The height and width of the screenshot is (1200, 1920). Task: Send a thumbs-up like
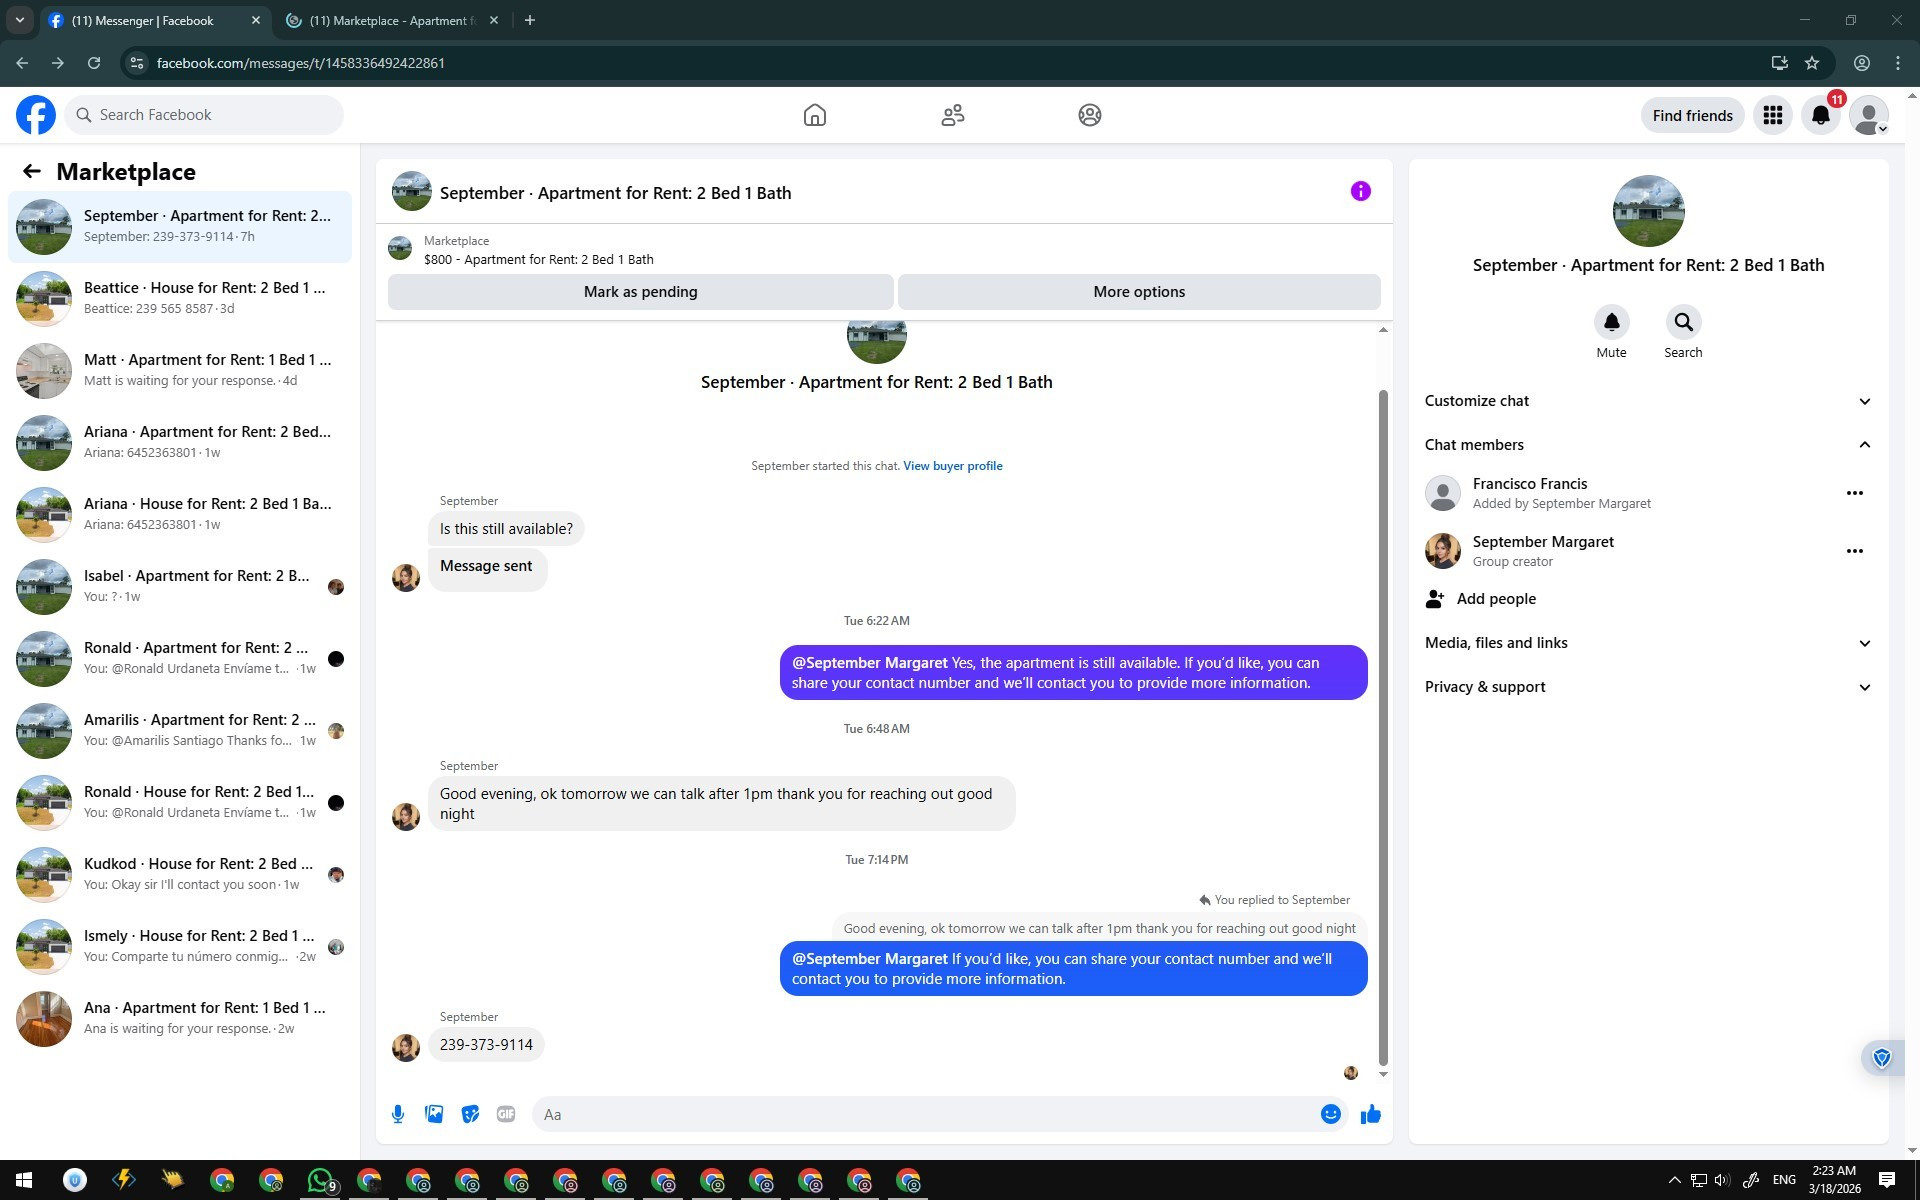pos(1371,1114)
